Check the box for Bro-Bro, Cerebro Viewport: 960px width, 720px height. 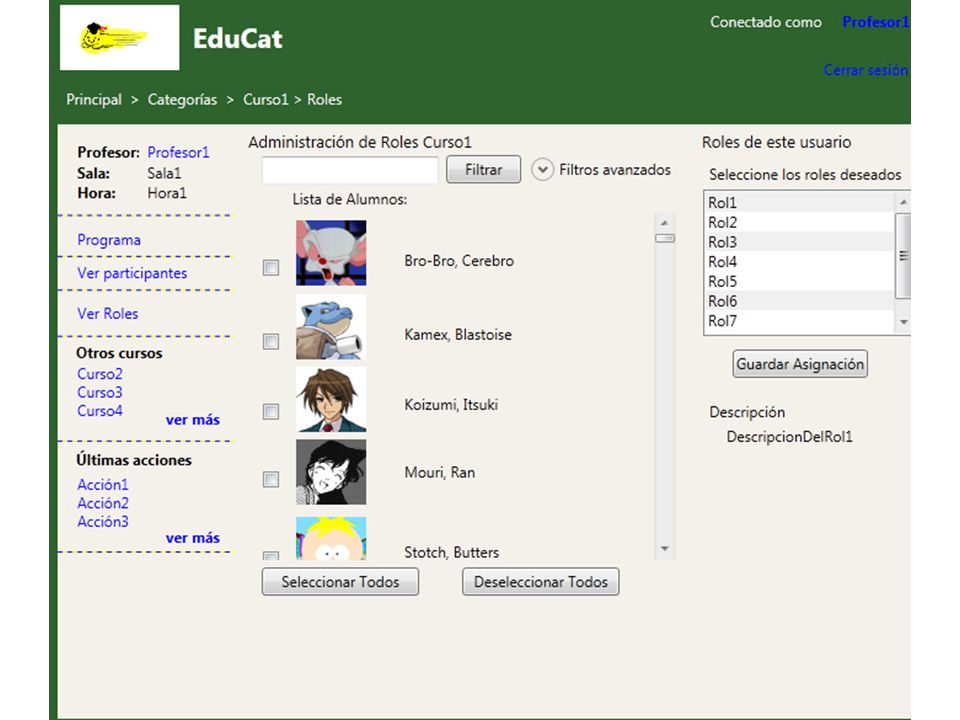pos(271,268)
